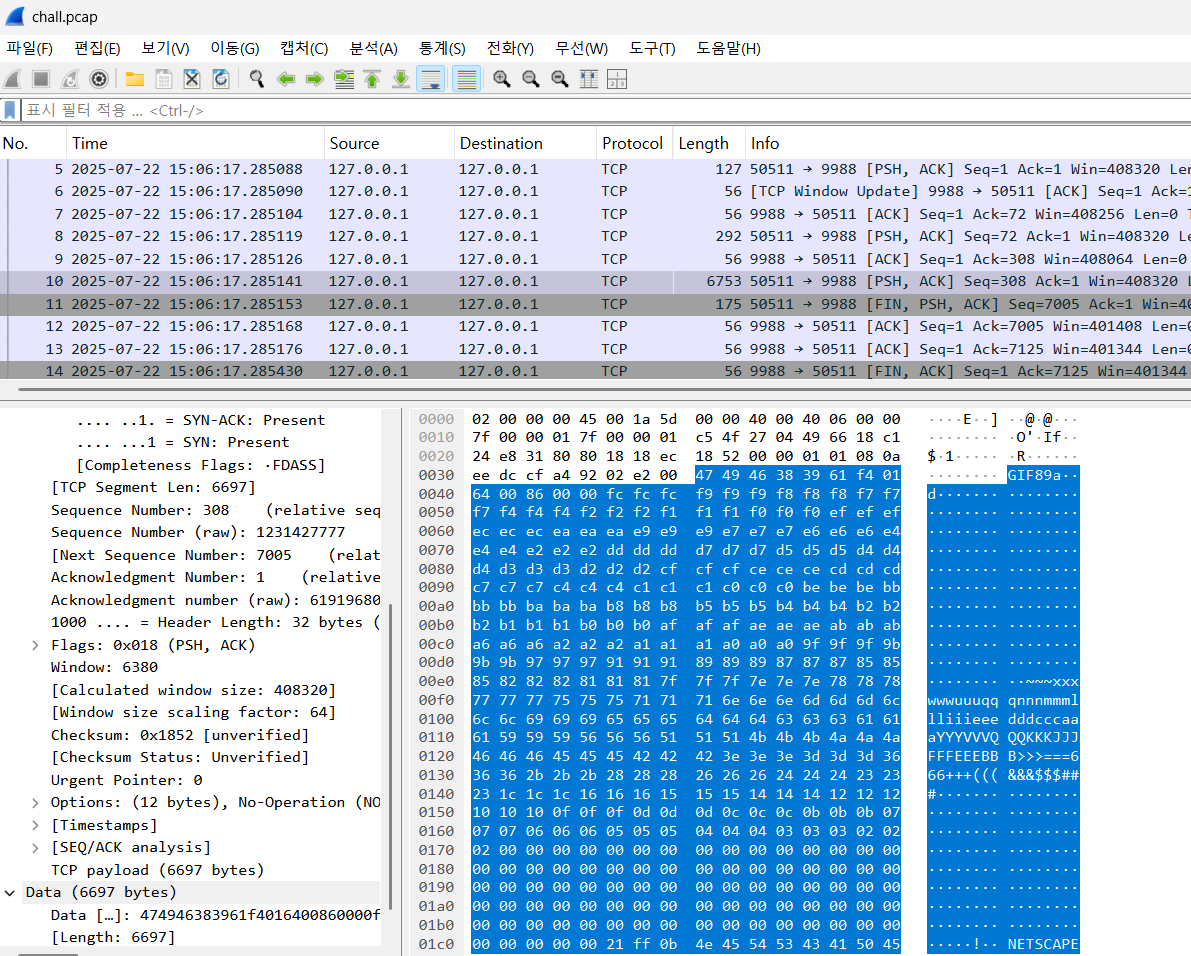
Task: Sort by the Time column header
Action: (195, 144)
